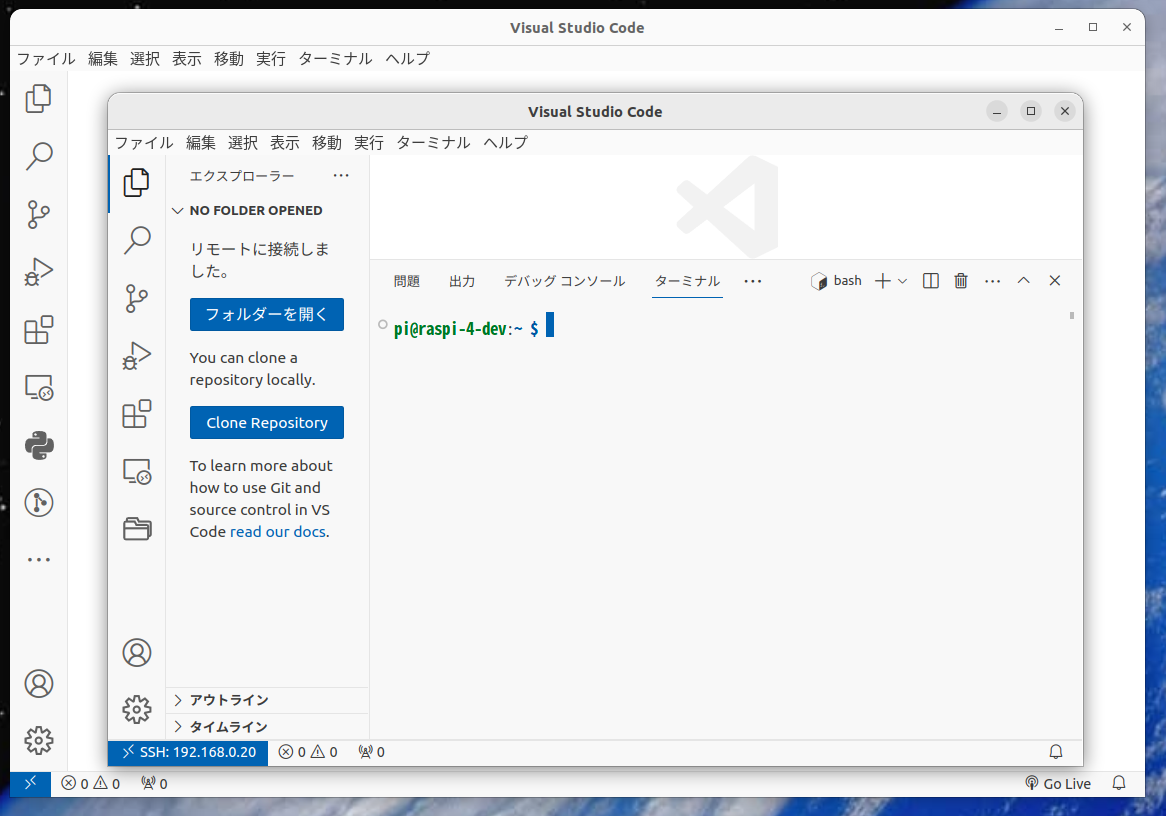Switch to the 問題 panel tab

(407, 281)
